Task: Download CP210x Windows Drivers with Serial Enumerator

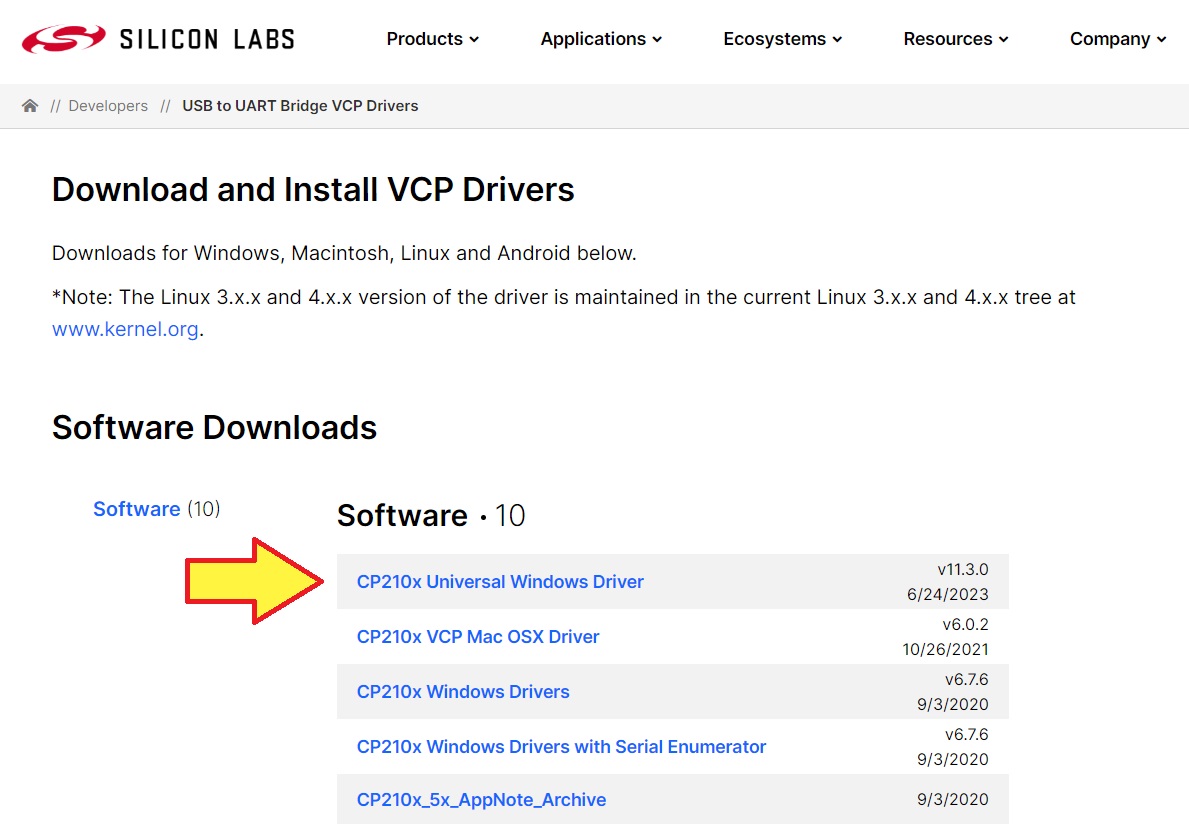Action: coord(561,747)
